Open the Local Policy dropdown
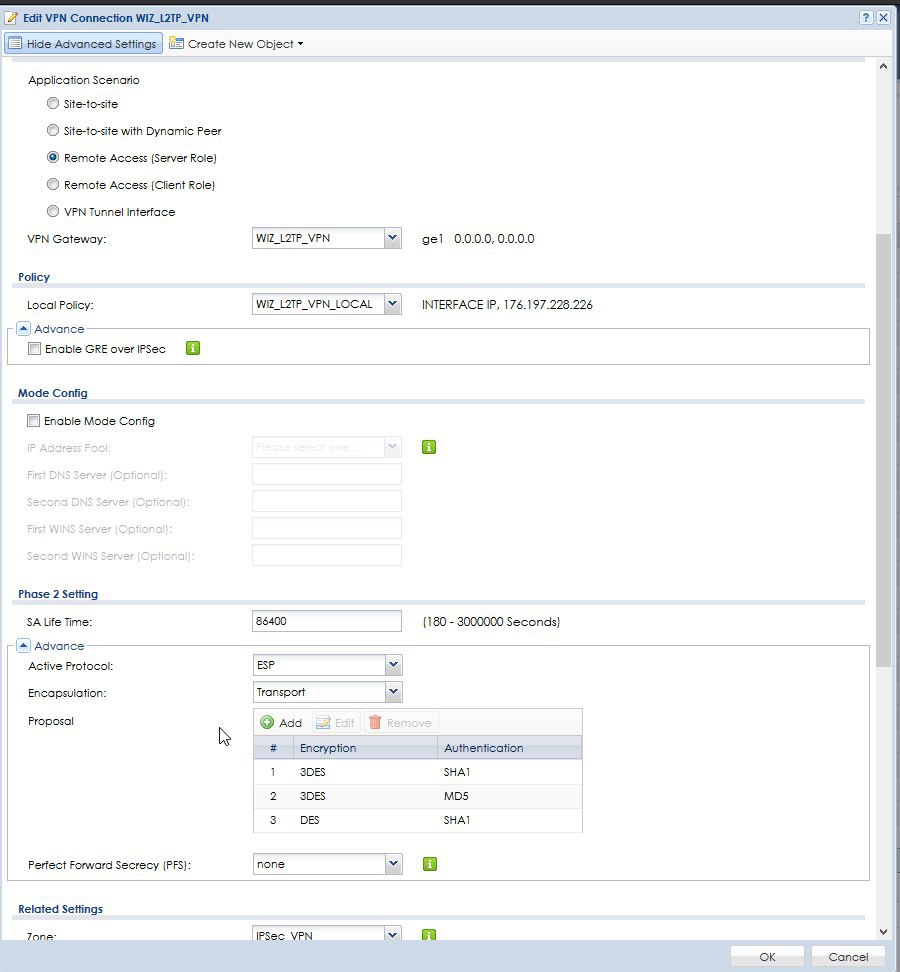This screenshot has height=972, width=900. click(x=392, y=304)
